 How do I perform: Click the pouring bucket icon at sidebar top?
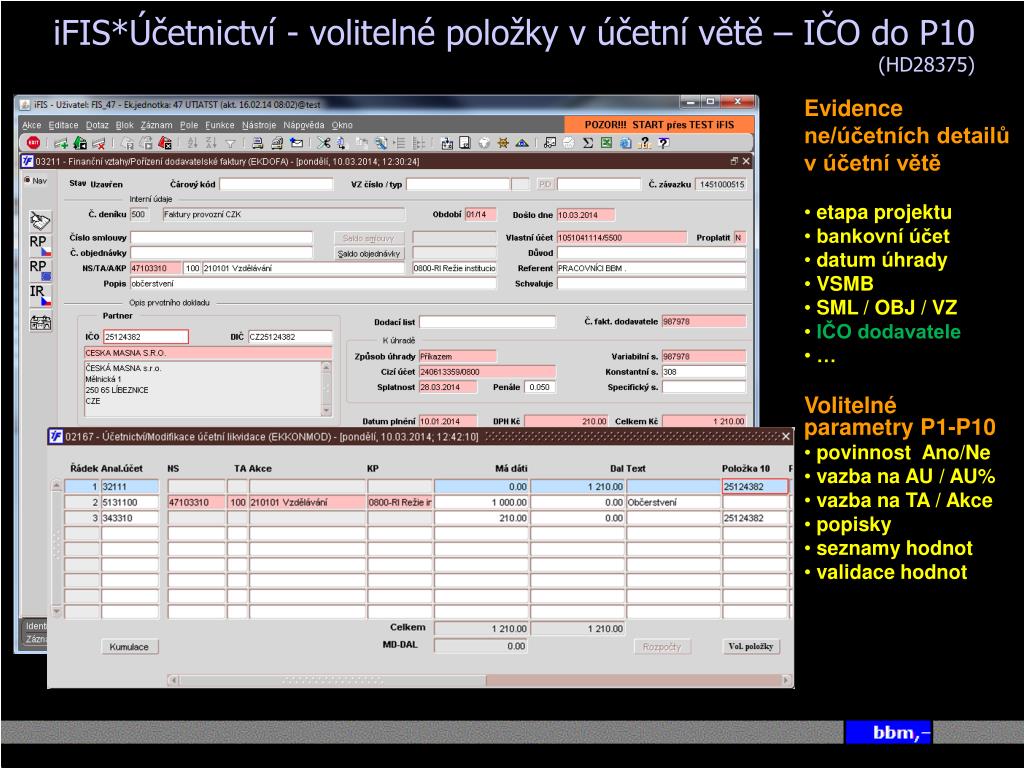40,221
